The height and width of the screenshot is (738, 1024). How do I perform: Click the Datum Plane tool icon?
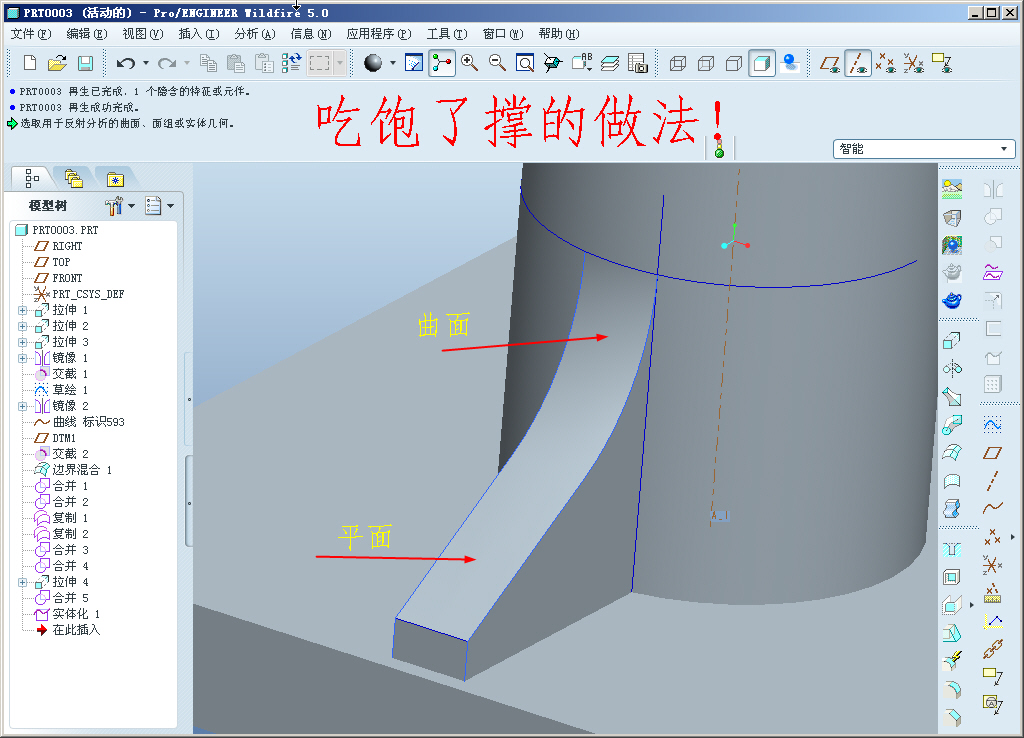pyautogui.click(x=993, y=453)
